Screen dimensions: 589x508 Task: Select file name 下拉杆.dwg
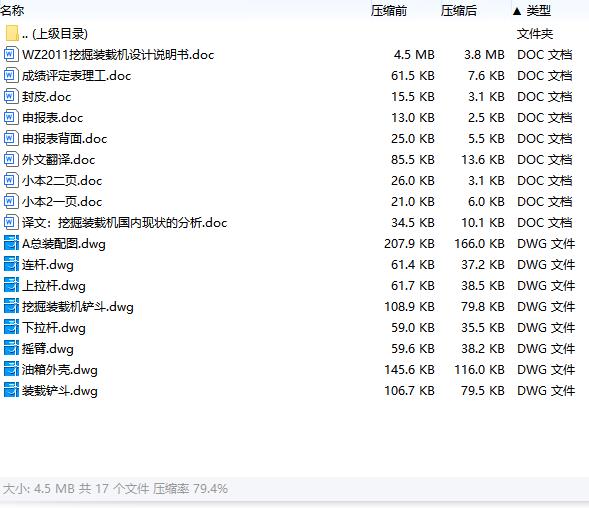point(54,328)
